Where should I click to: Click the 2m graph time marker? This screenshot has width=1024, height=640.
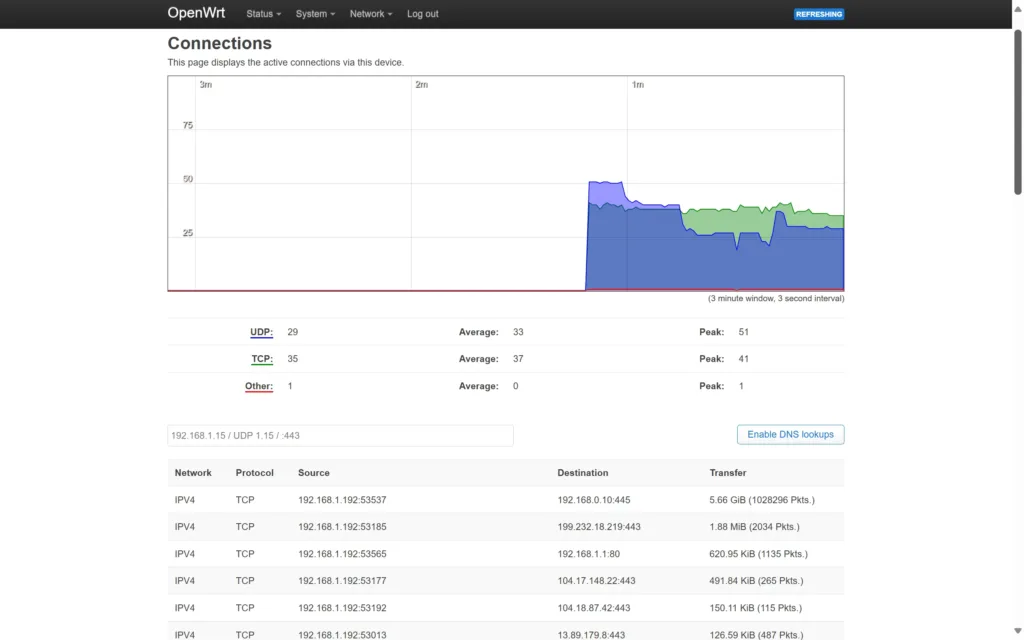pyautogui.click(x=422, y=85)
